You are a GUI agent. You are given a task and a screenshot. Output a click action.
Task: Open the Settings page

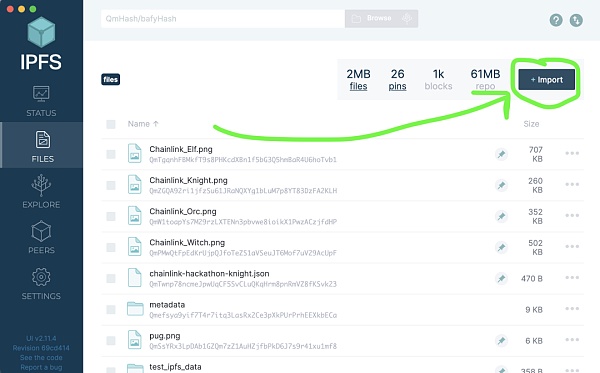41,283
